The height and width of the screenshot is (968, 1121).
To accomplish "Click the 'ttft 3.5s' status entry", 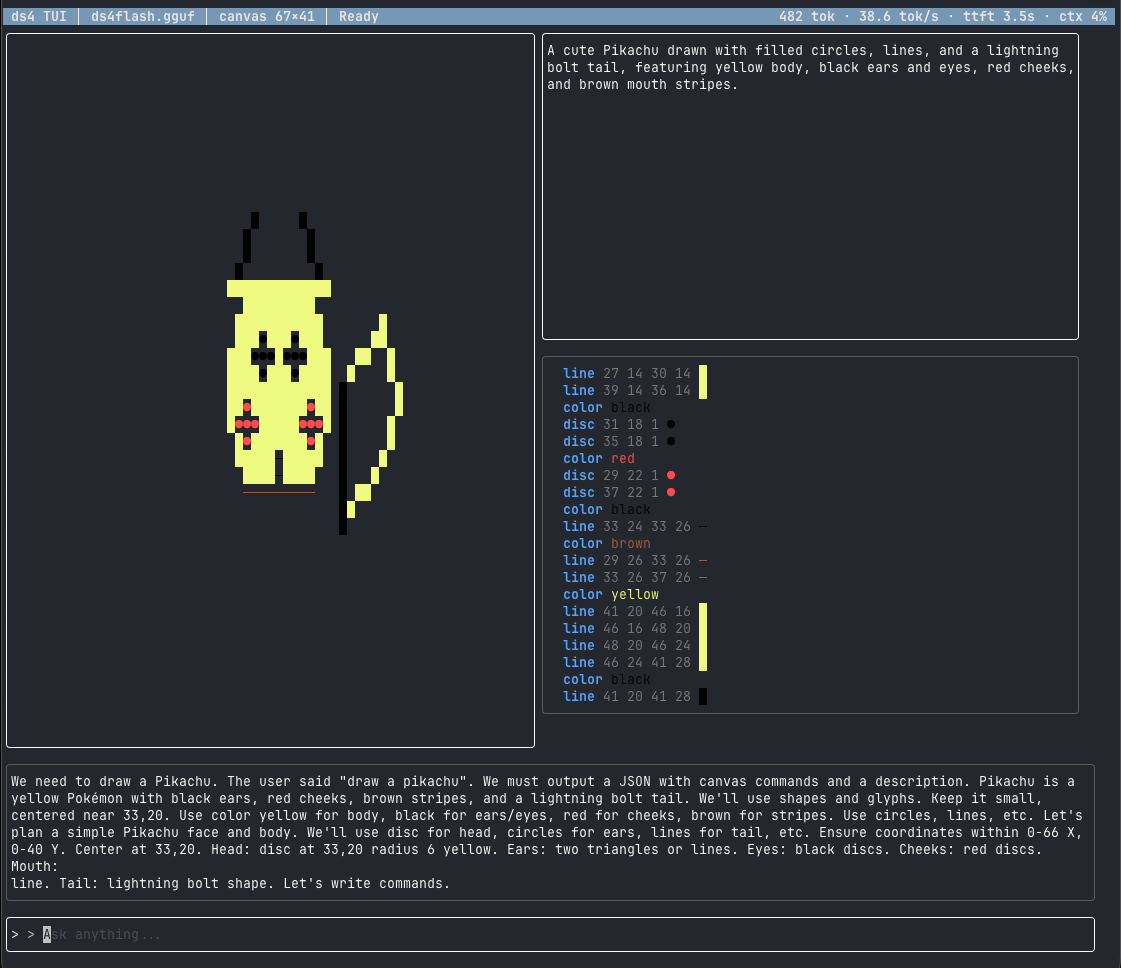I will click(998, 16).
